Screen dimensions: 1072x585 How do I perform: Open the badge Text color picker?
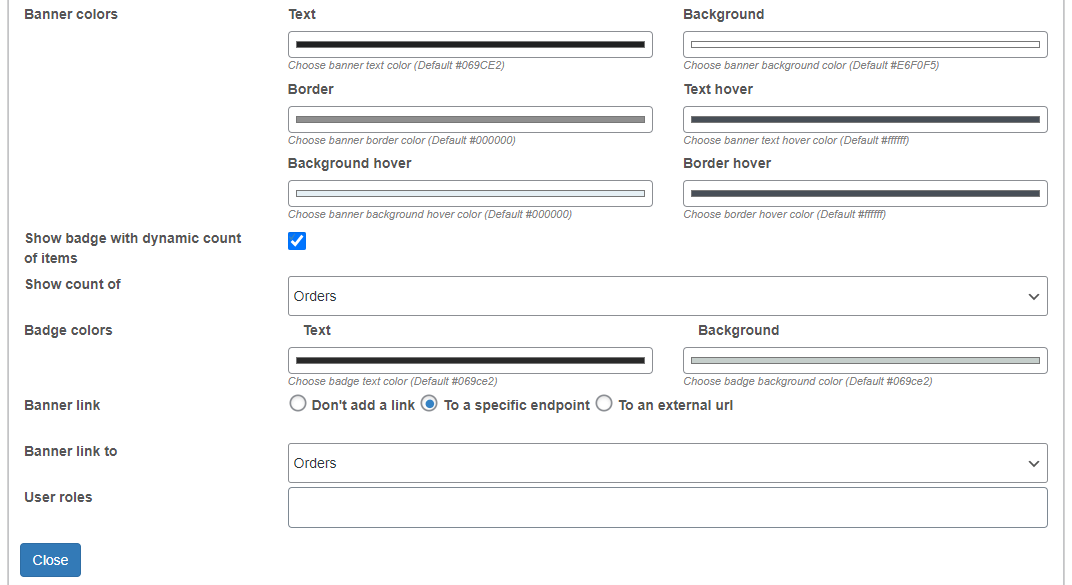tap(470, 360)
